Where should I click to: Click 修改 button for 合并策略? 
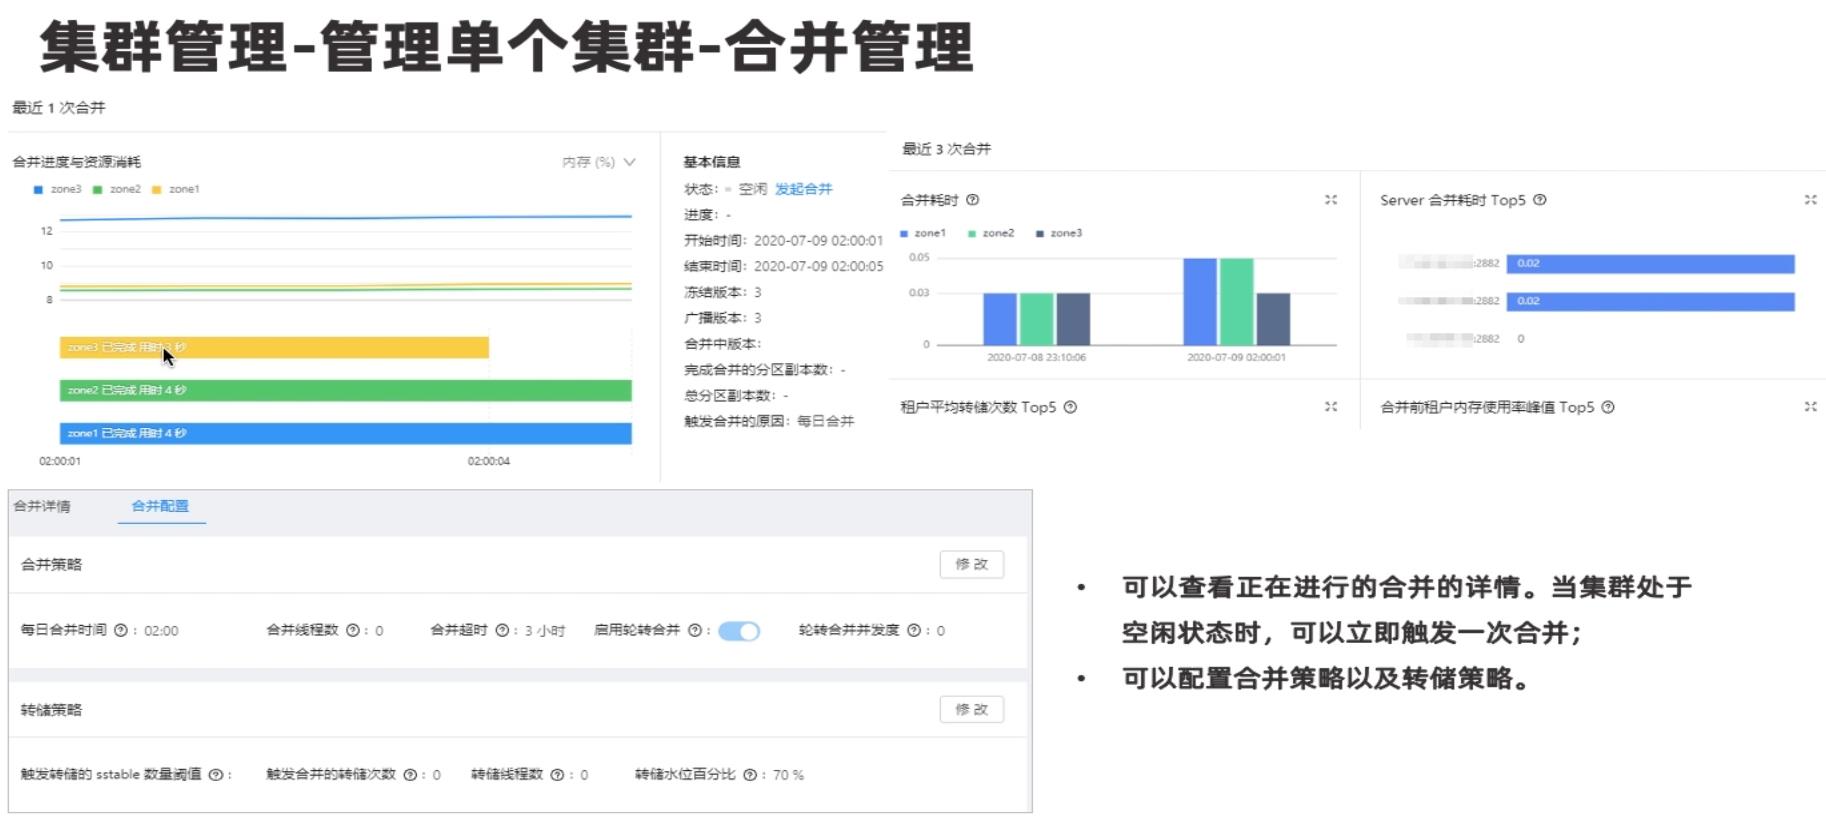tap(971, 564)
